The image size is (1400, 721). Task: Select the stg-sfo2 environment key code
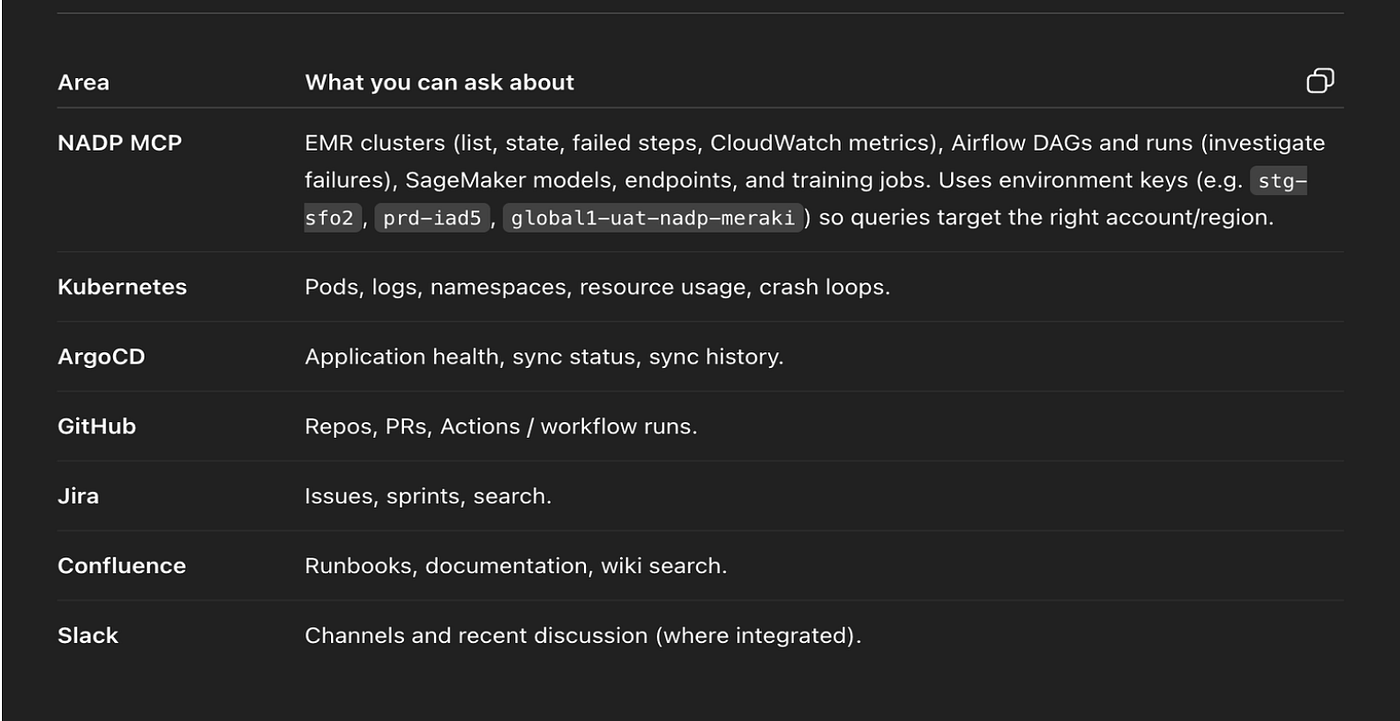coord(1278,181)
